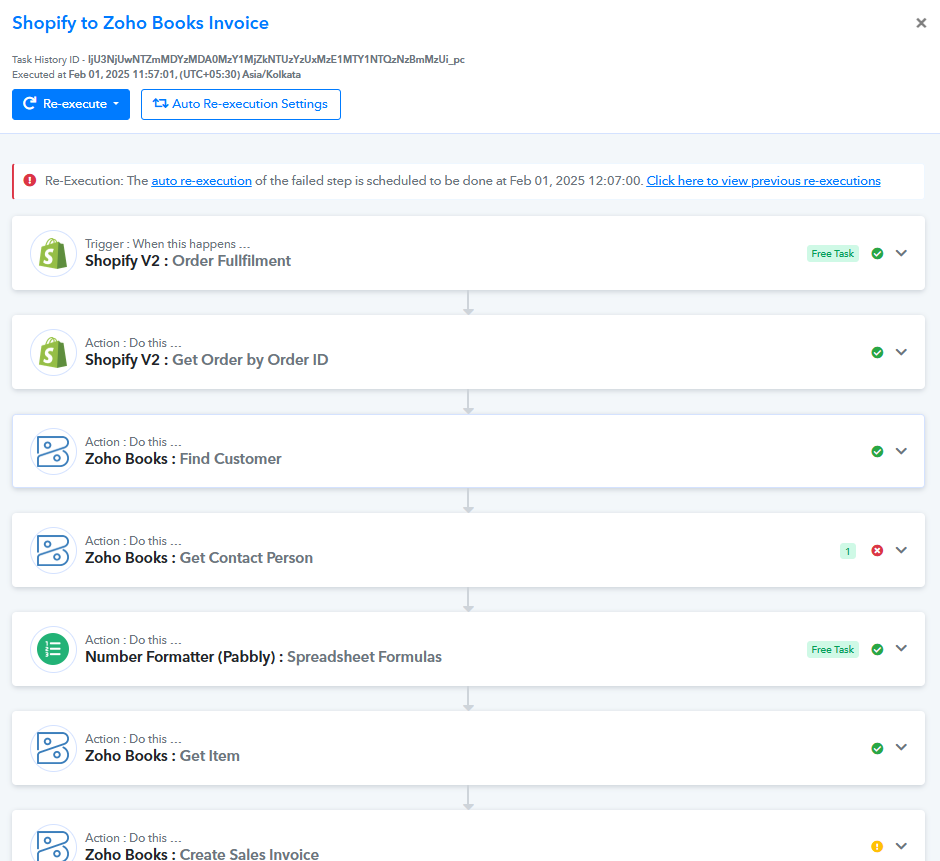Image resolution: width=940 pixels, height=861 pixels.
Task: Click the count badge 1 on Get Contact Person
Action: 848,551
